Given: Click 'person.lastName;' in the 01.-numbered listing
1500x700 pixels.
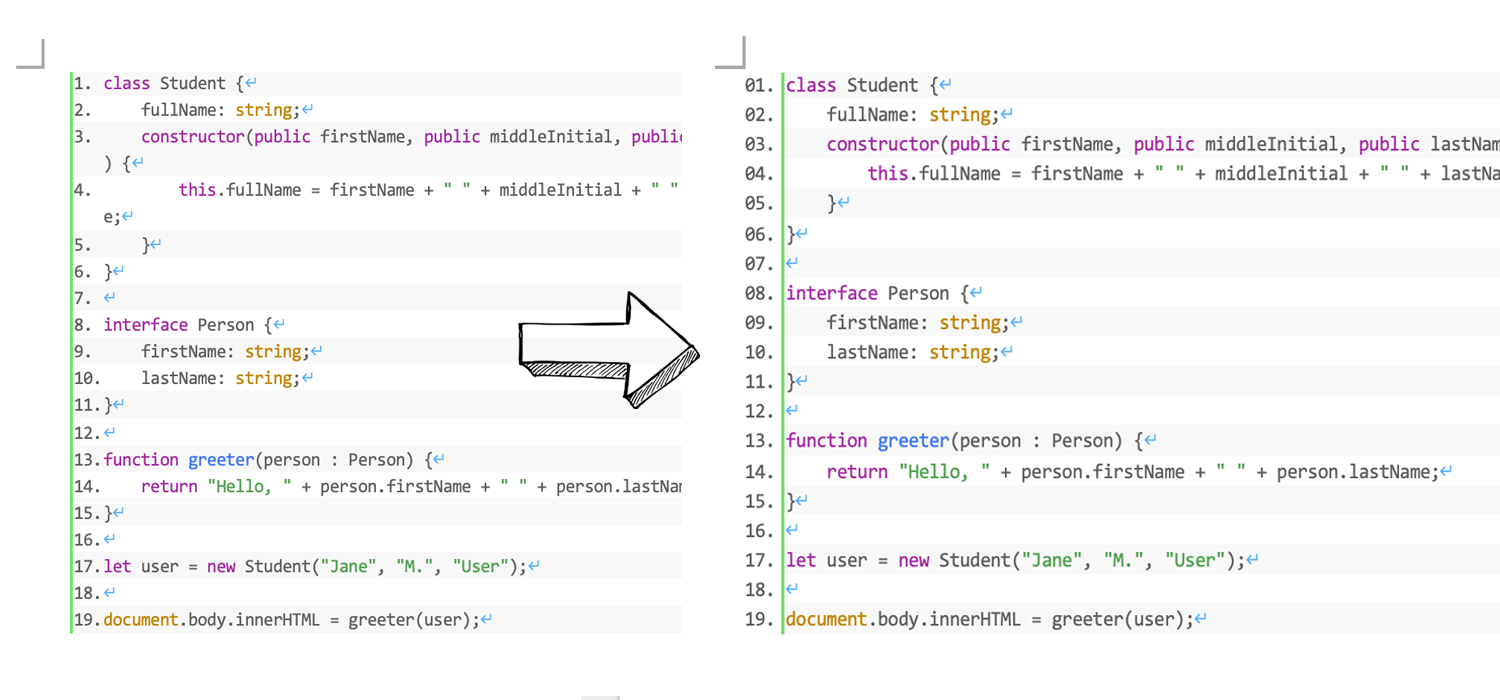Looking at the screenshot, I should pyautogui.click(x=1357, y=472).
